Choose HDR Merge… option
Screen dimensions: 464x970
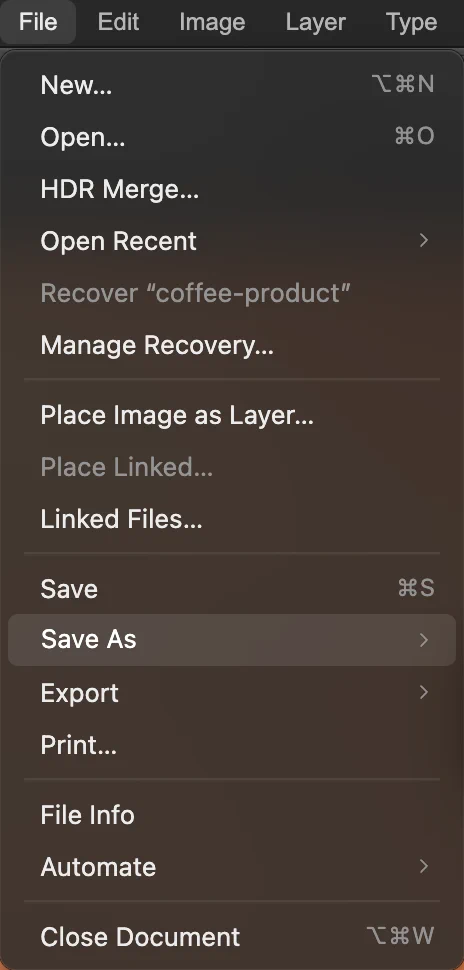pyautogui.click(x=232, y=189)
